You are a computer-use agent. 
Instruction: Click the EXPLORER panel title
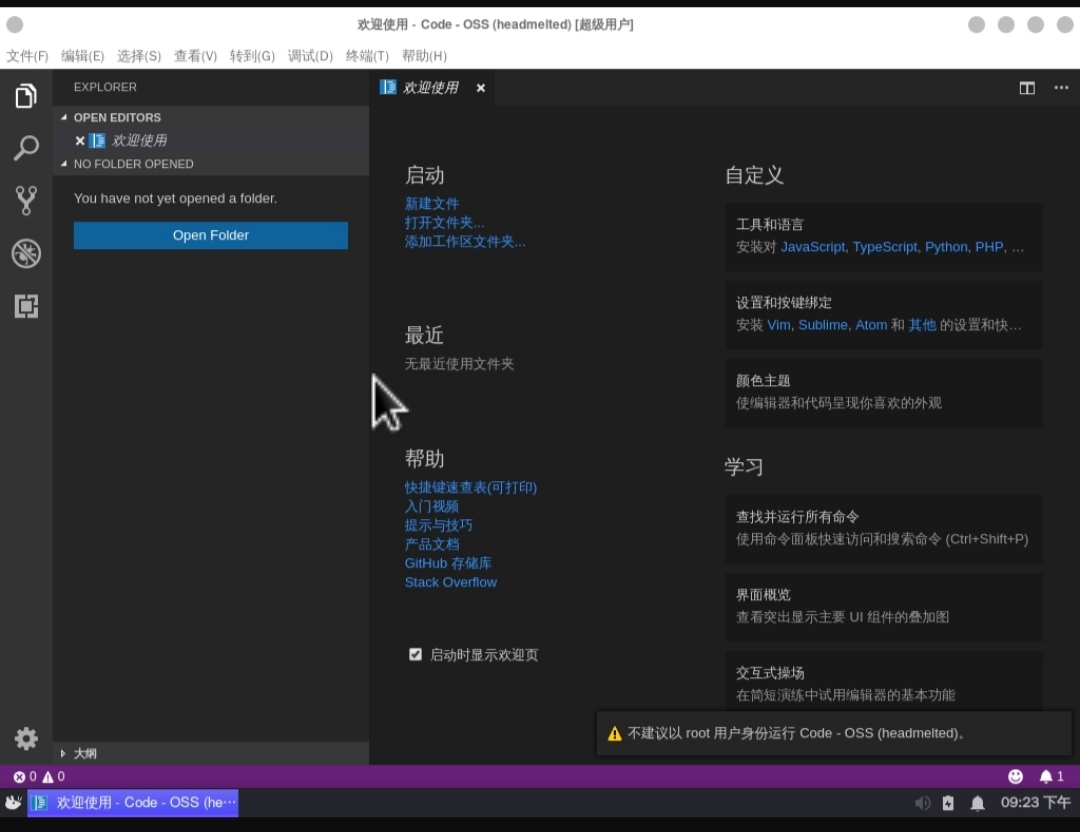click(105, 87)
